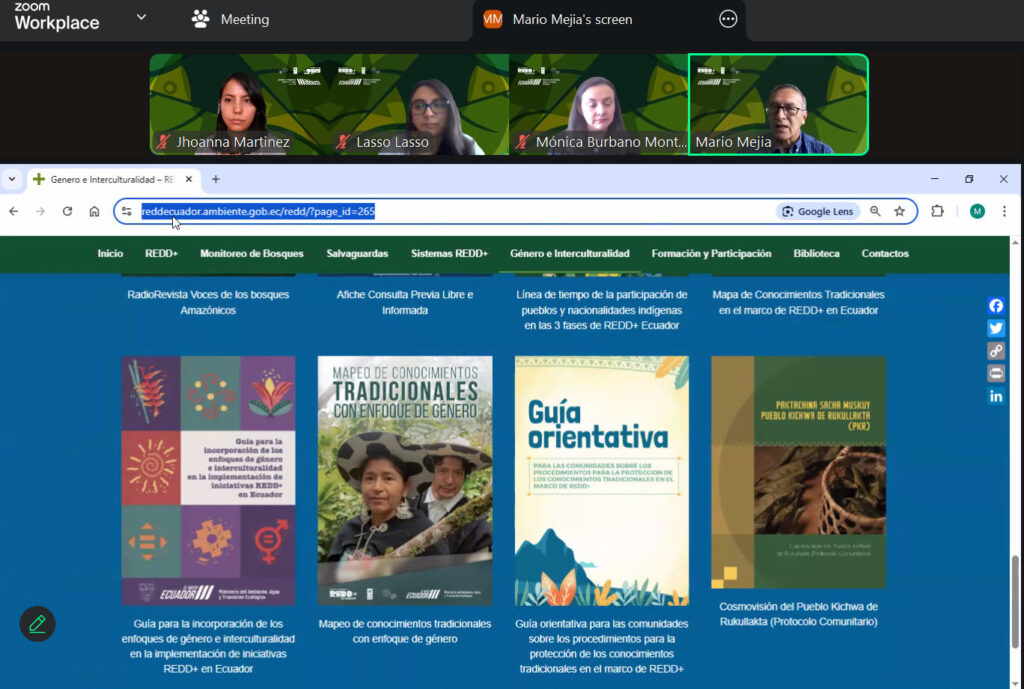Screen dimensions: 1024x689
Task: Share page via Facebook icon
Action: point(996,306)
